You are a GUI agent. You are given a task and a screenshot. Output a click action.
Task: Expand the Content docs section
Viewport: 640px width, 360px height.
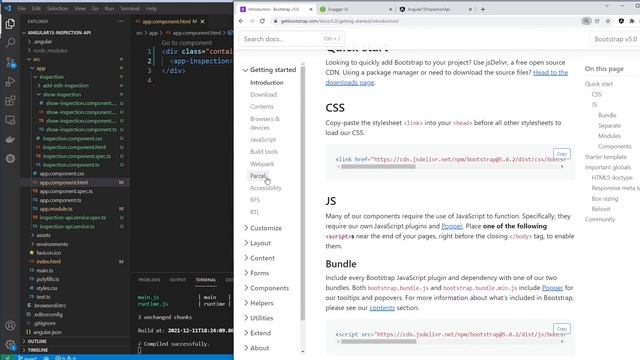pos(259,258)
